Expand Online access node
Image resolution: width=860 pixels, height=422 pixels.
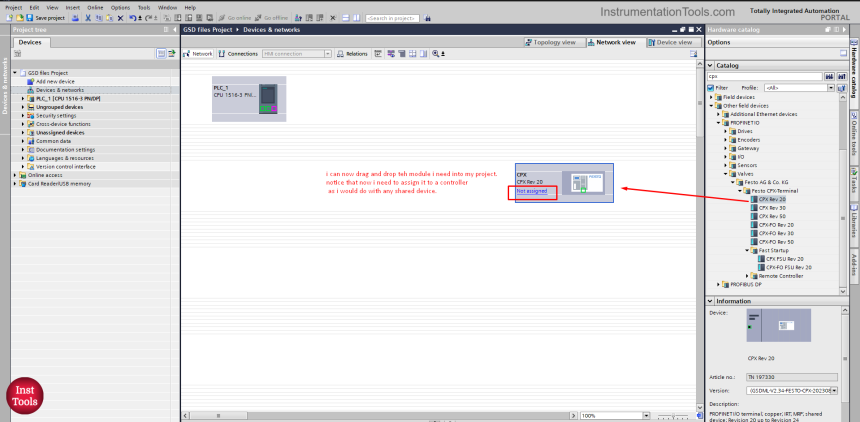[15, 175]
